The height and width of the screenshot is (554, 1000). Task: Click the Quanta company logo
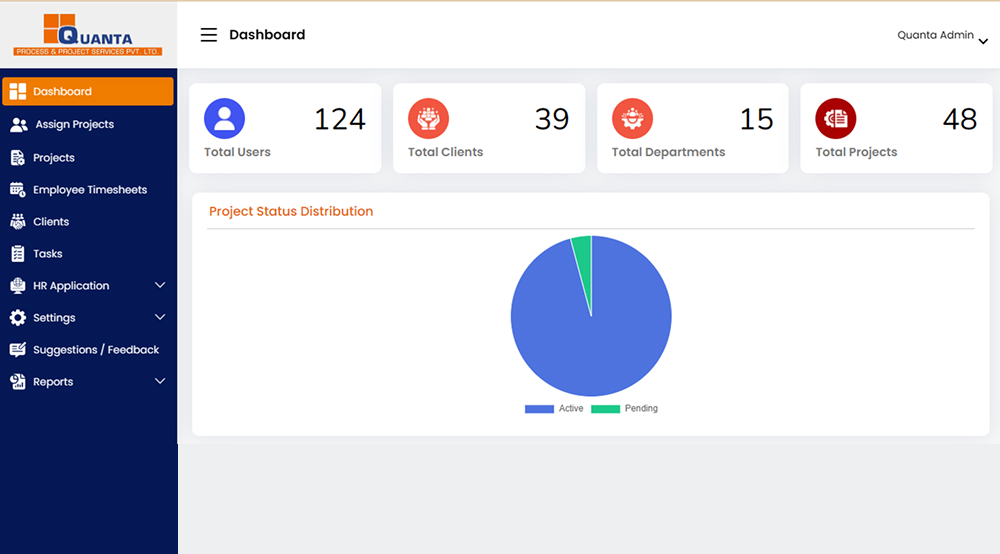coord(88,34)
